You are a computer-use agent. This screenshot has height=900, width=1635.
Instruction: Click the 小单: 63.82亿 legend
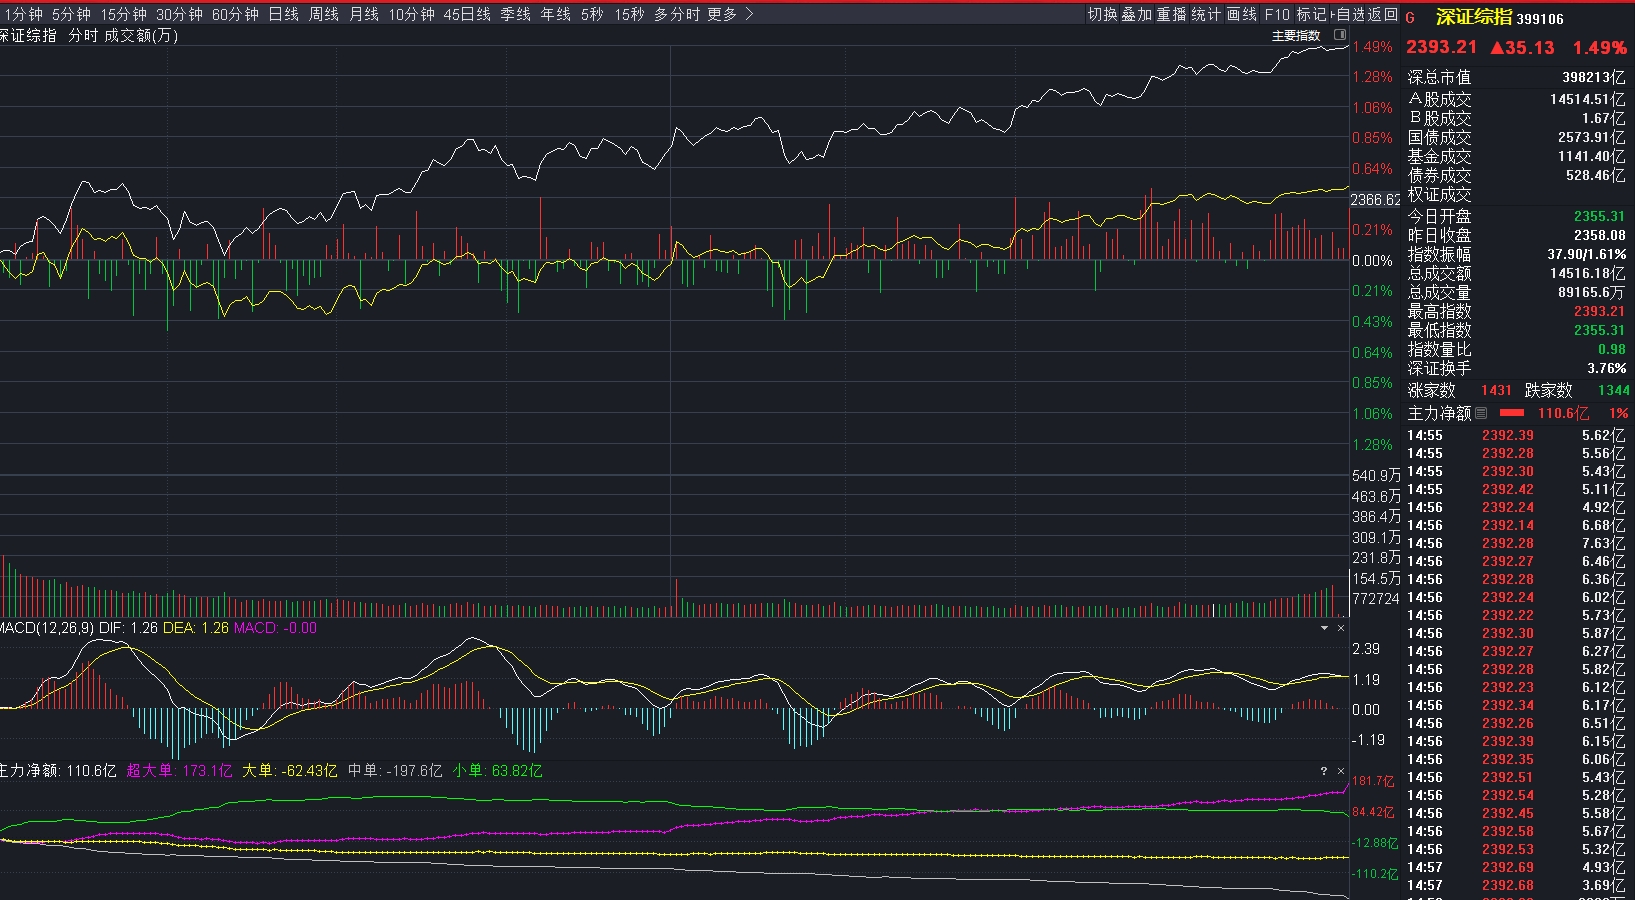[497, 771]
